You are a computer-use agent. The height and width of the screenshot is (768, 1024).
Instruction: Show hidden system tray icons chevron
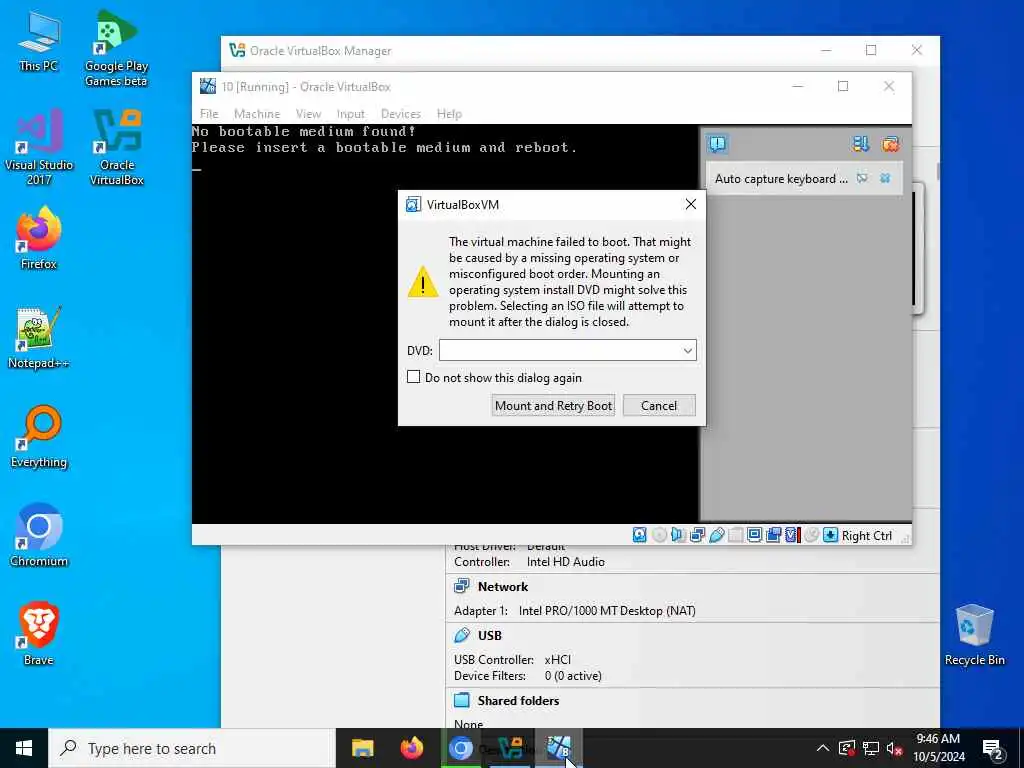click(x=823, y=748)
